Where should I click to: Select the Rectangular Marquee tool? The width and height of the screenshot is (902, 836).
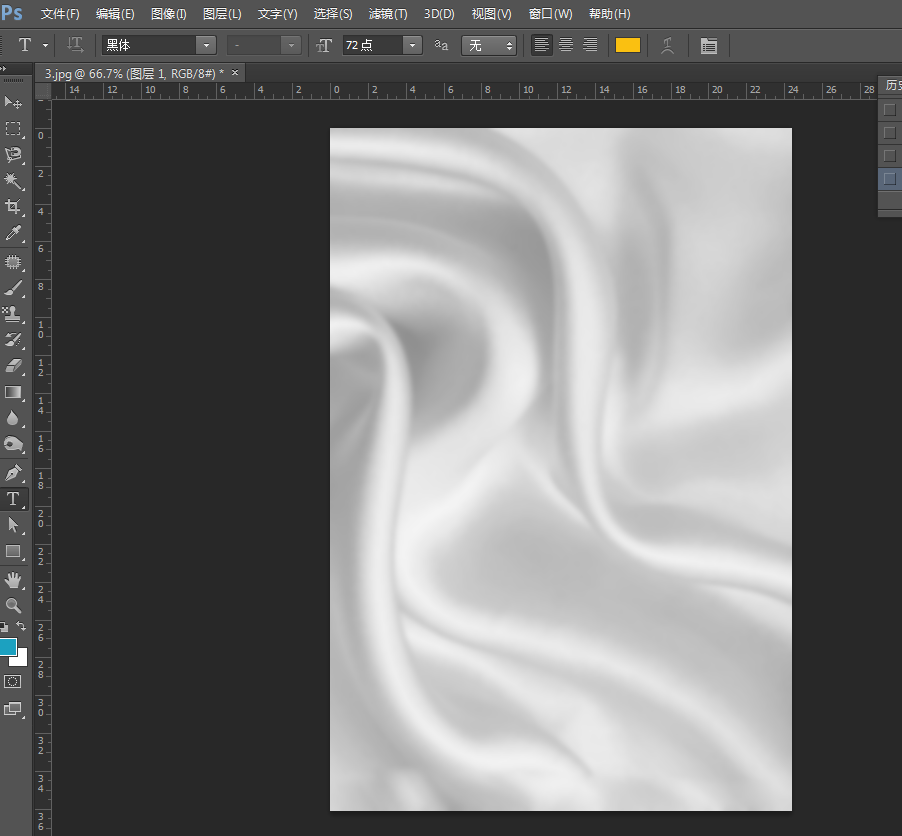tap(13, 128)
